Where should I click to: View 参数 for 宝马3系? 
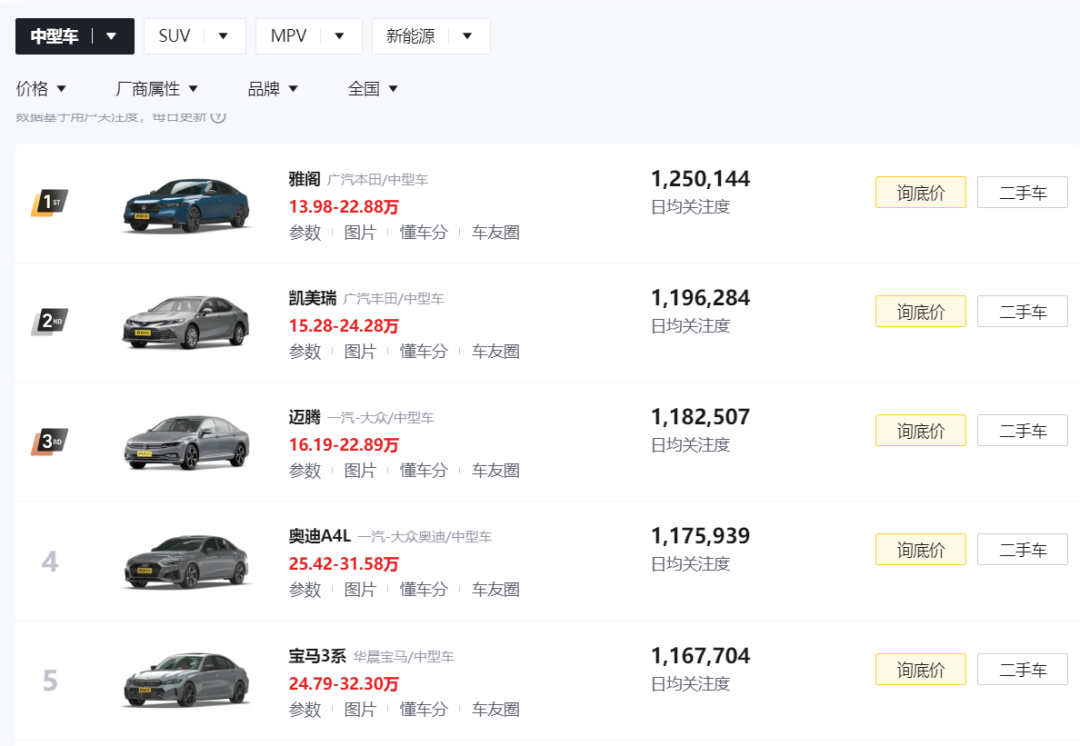coord(305,710)
